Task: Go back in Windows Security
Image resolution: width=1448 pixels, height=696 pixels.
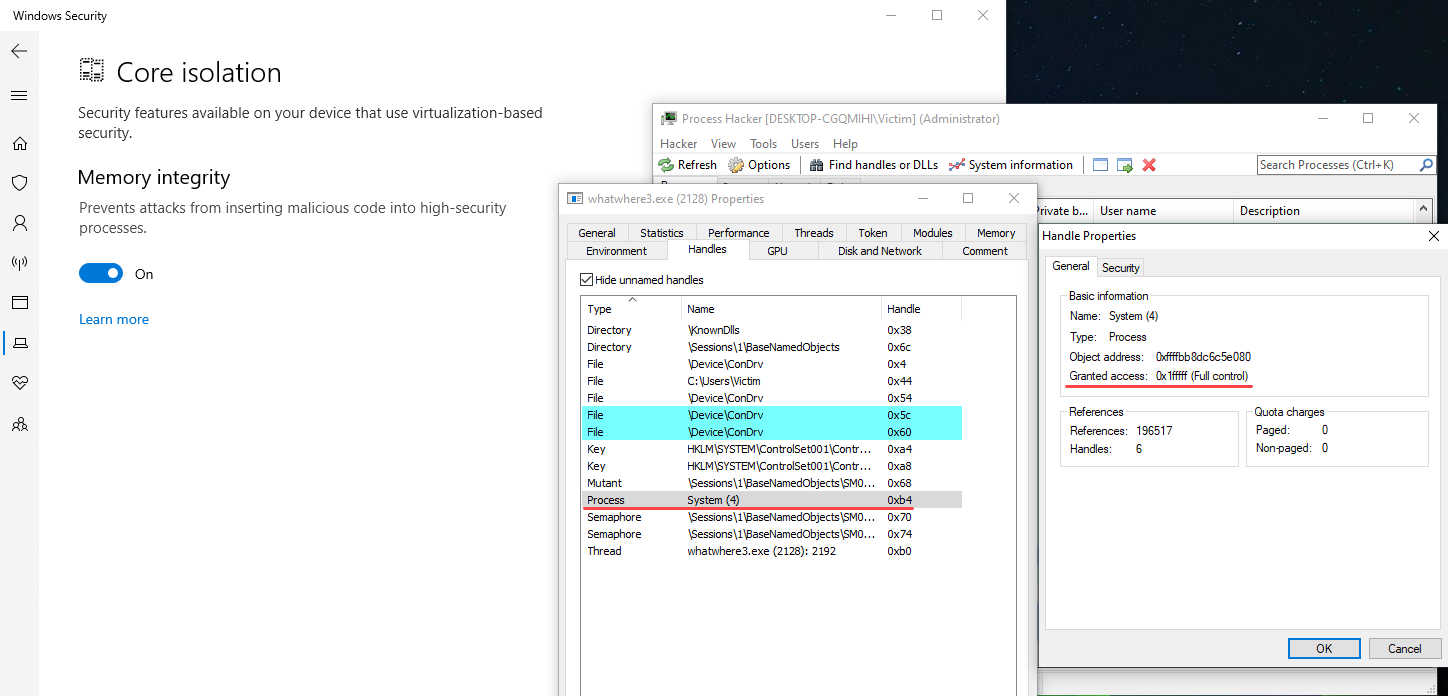Action: click(19, 51)
